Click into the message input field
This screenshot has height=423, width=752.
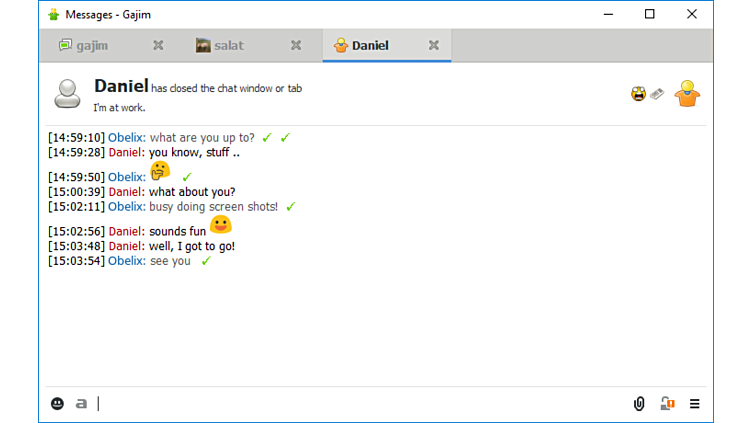[360, 404]
